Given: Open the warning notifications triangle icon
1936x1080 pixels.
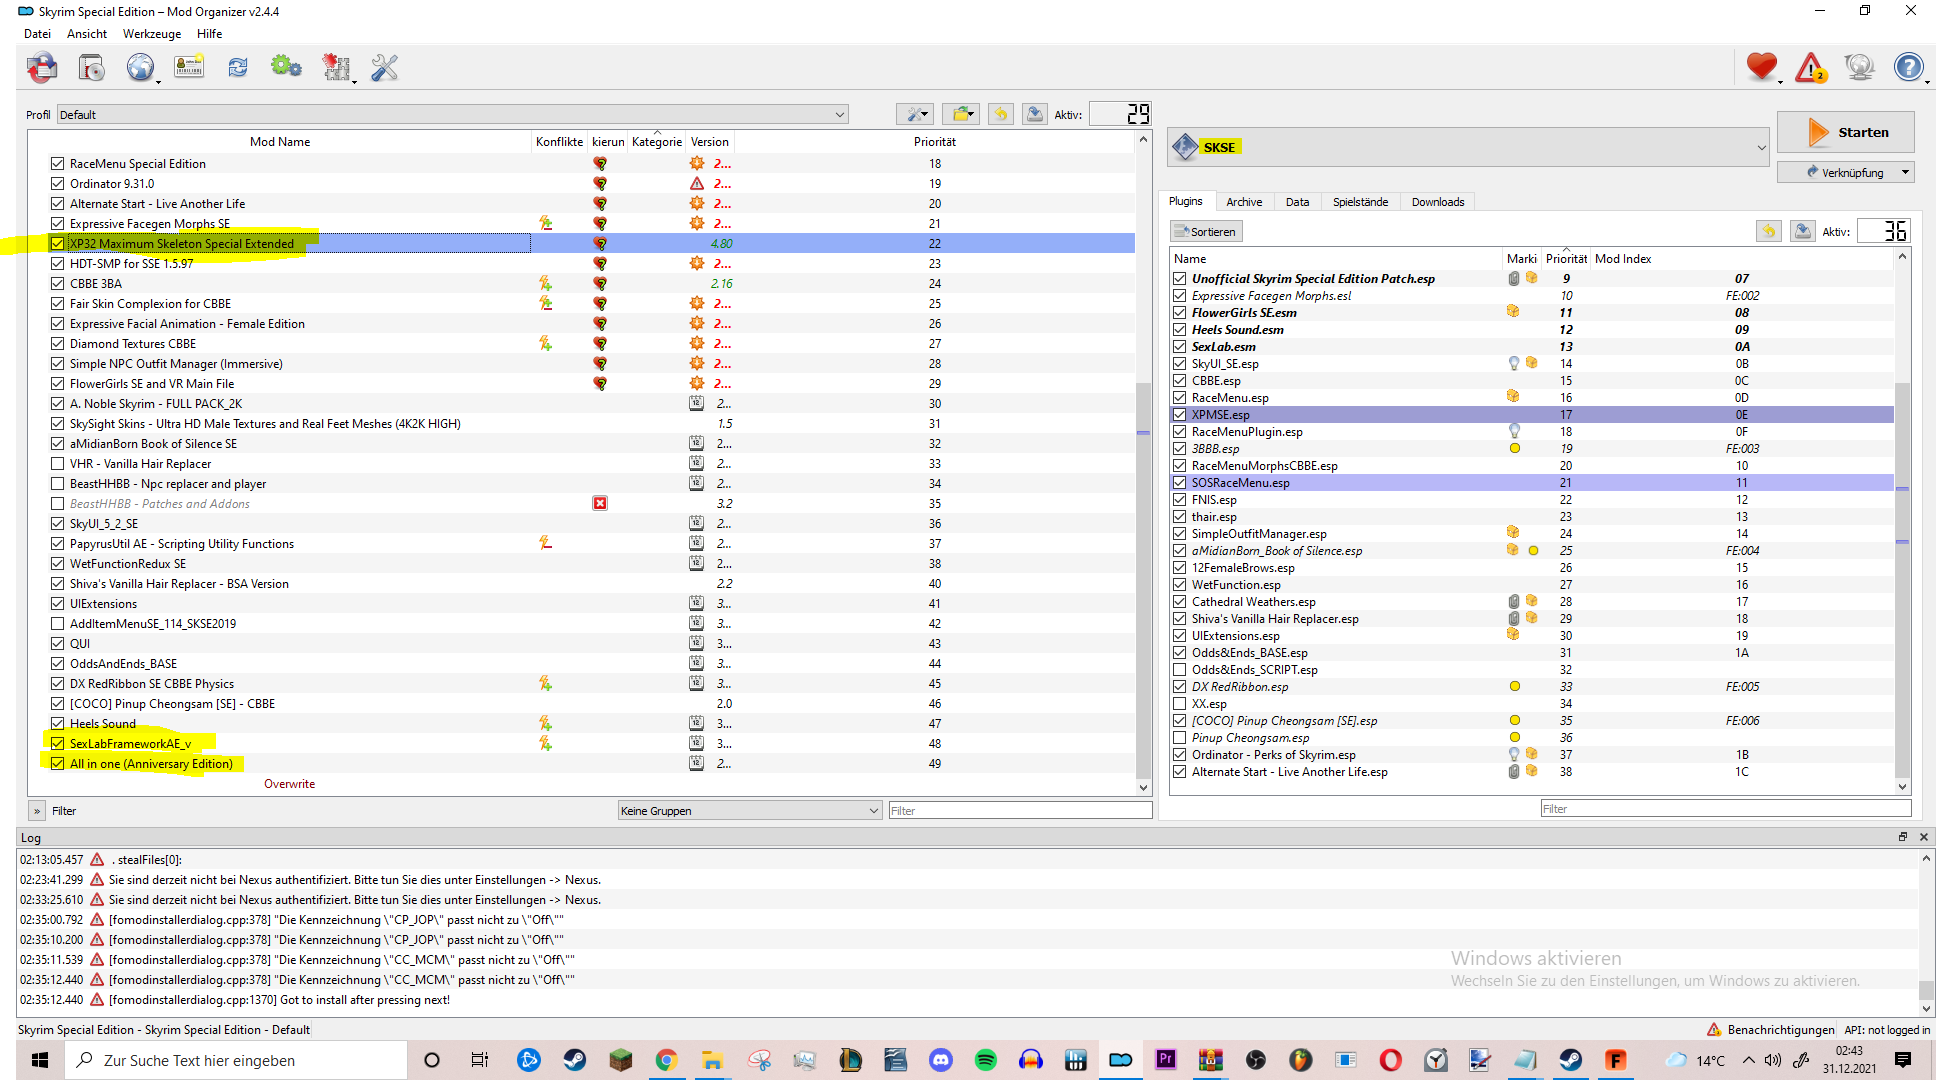Looking at the screenshot, I should pyautogui.click(x=1811, y=68).
